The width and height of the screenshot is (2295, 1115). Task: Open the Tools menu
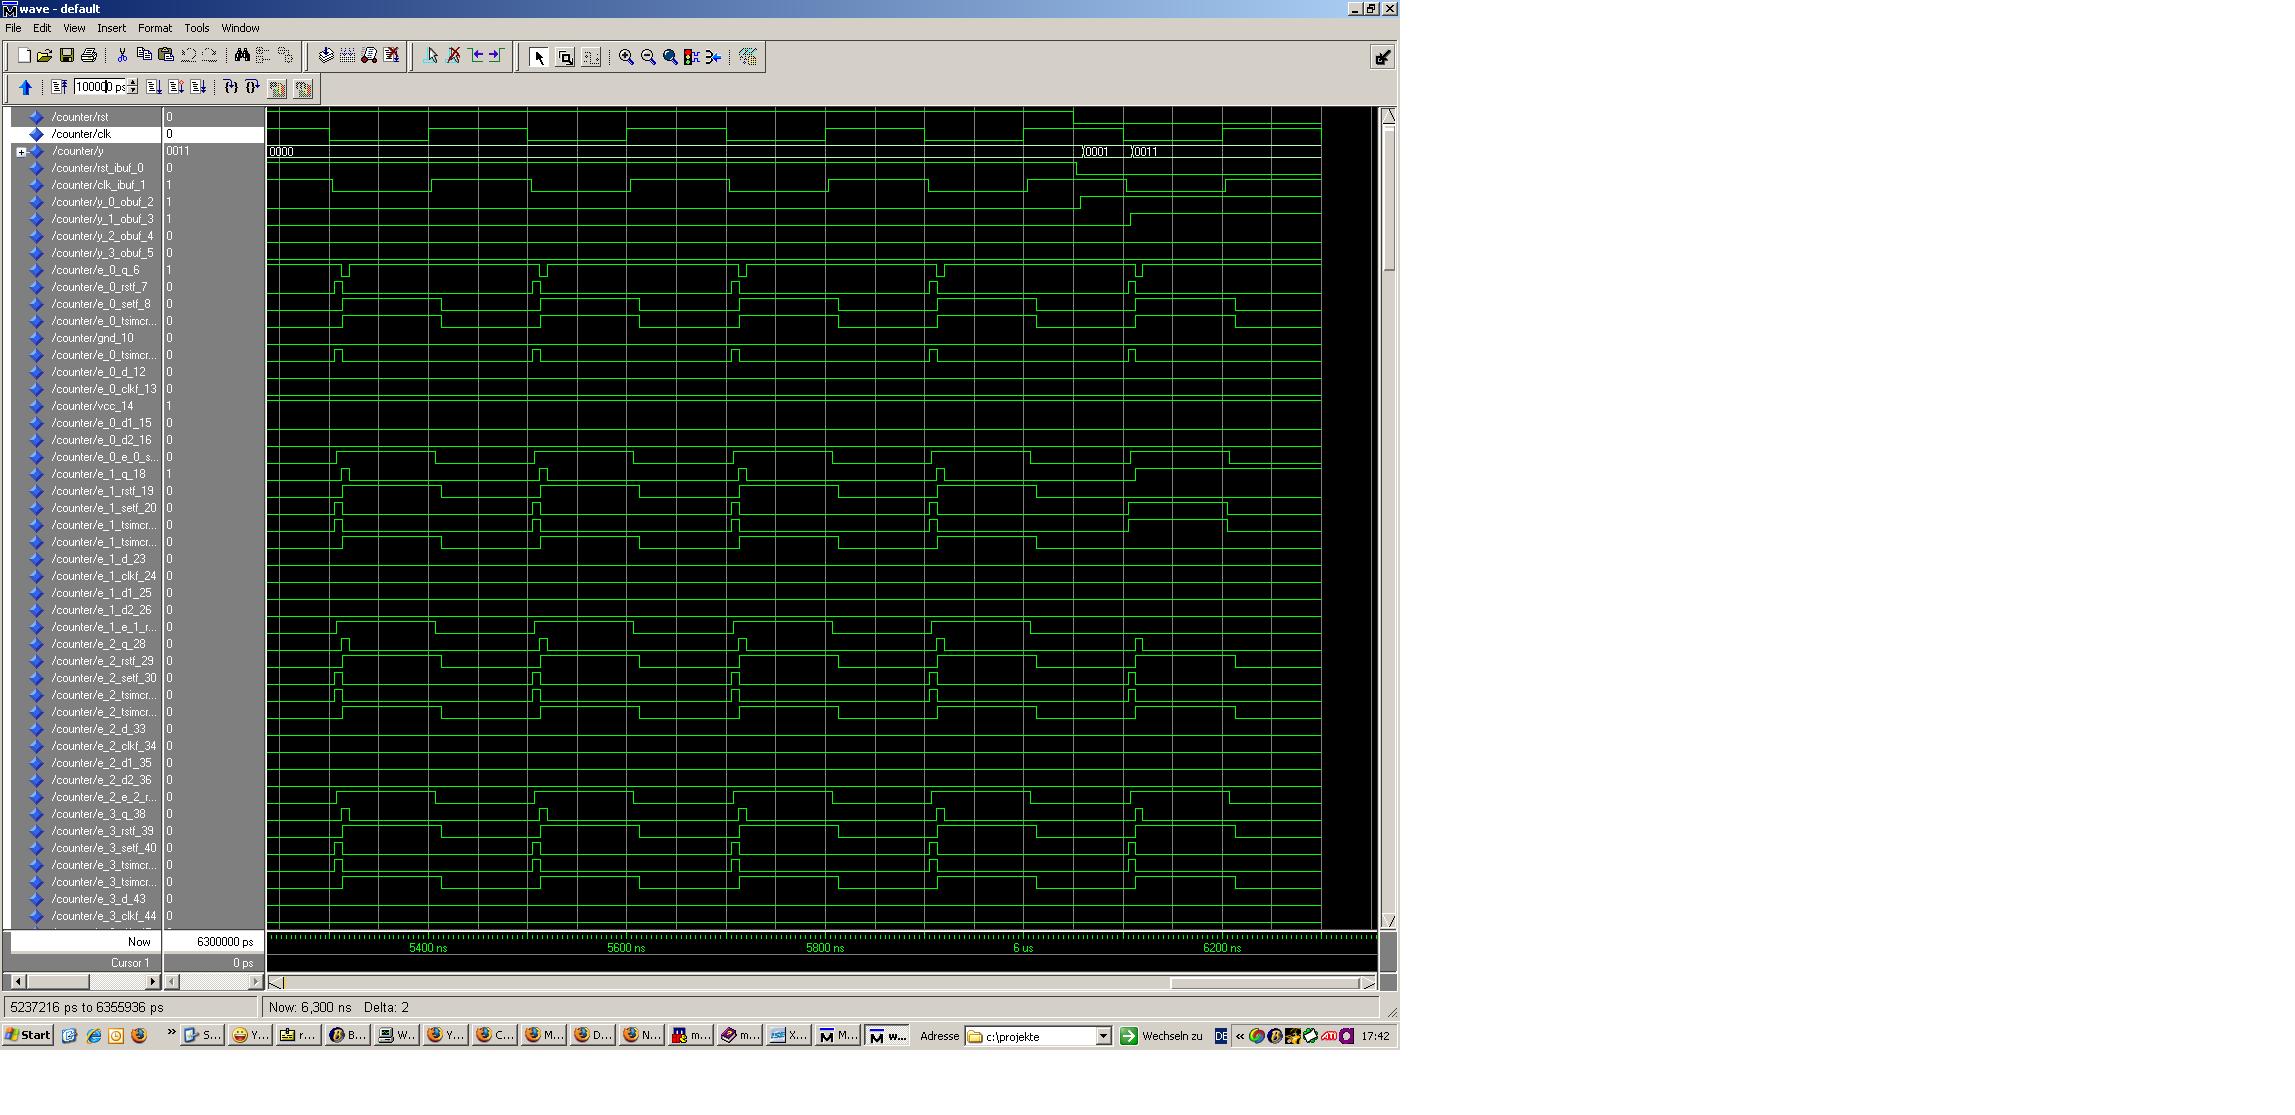pyautogui.click(x=196, y=28)
